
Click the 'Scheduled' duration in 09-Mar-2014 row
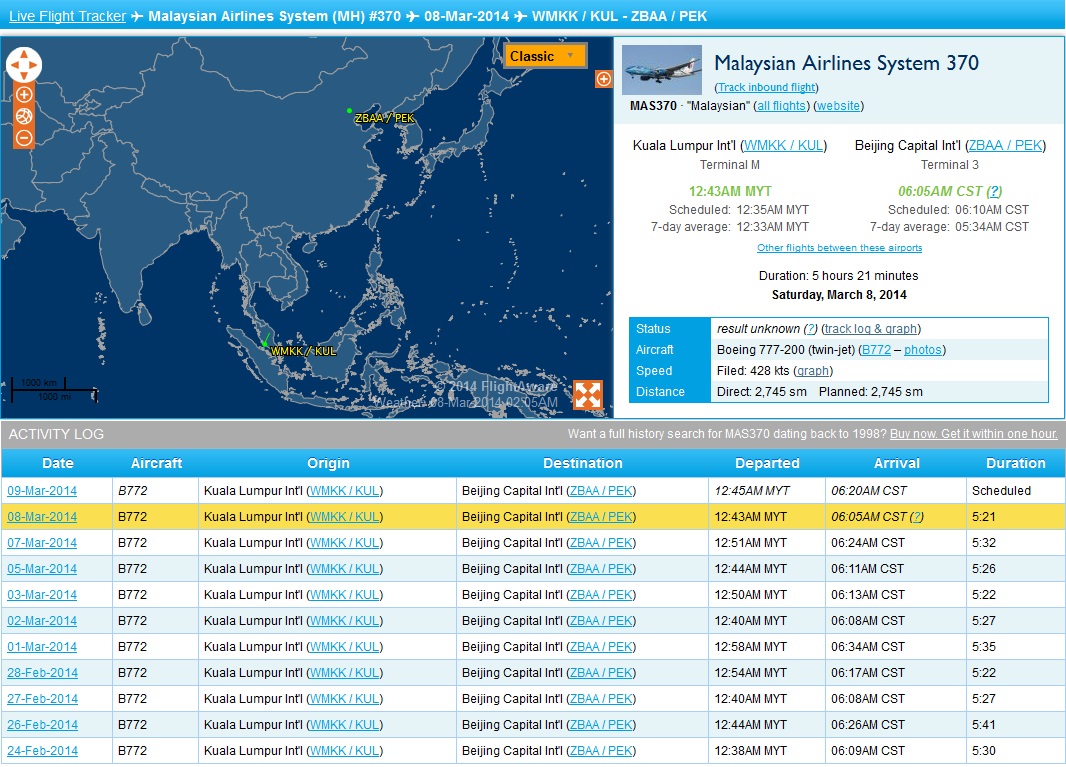point(1001,491)
